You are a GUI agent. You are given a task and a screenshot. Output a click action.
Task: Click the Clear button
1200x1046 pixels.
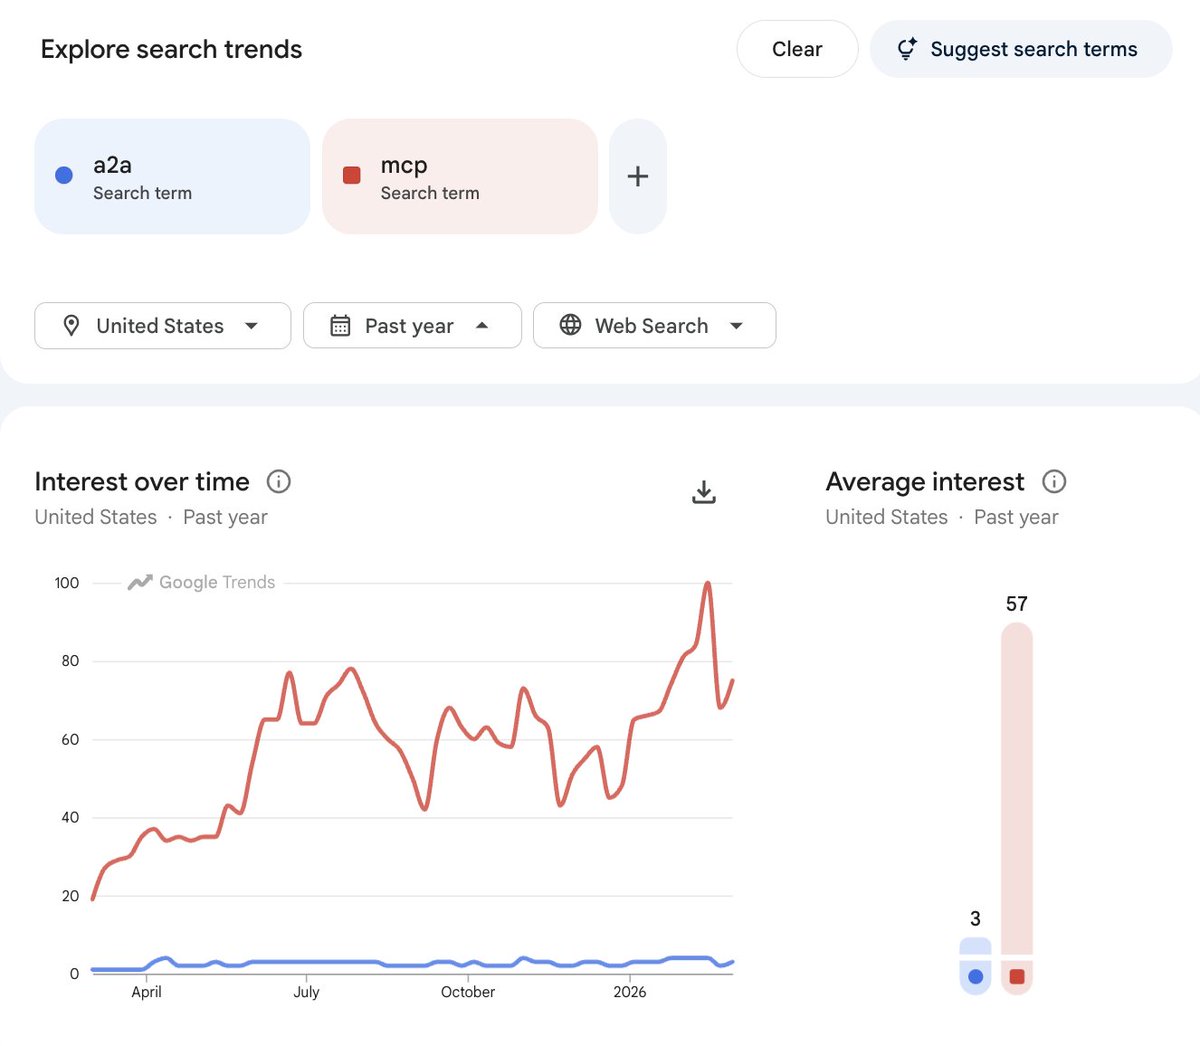pos(797,49)
